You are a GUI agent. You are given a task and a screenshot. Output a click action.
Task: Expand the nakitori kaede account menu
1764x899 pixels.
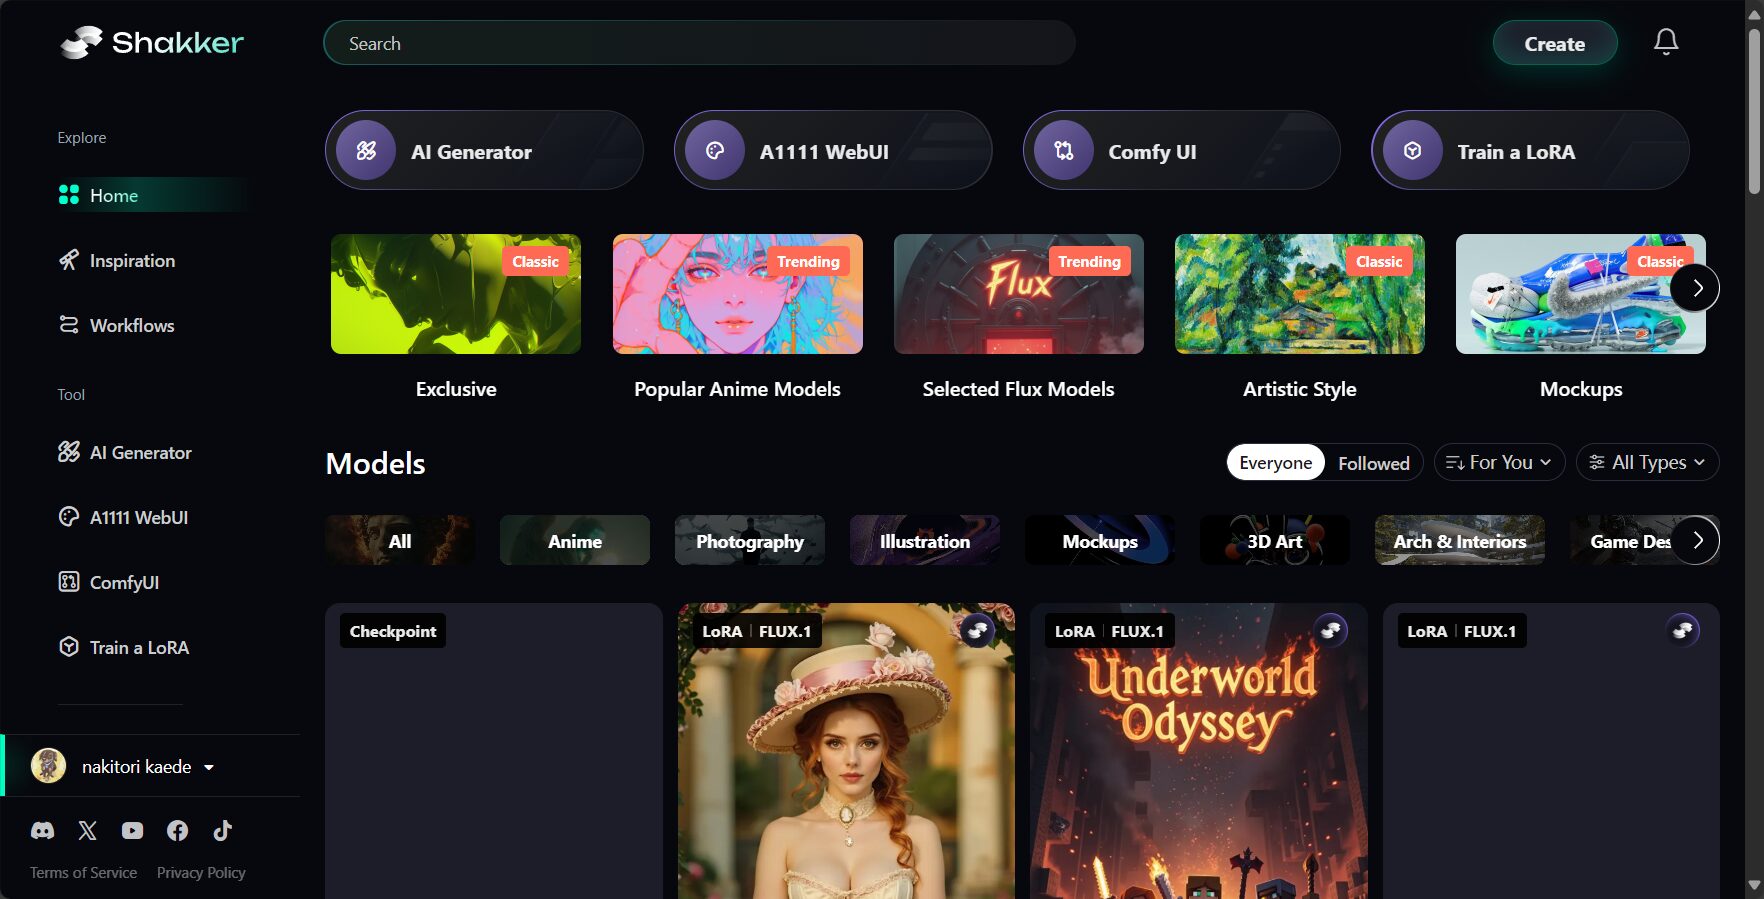(209, 767)
